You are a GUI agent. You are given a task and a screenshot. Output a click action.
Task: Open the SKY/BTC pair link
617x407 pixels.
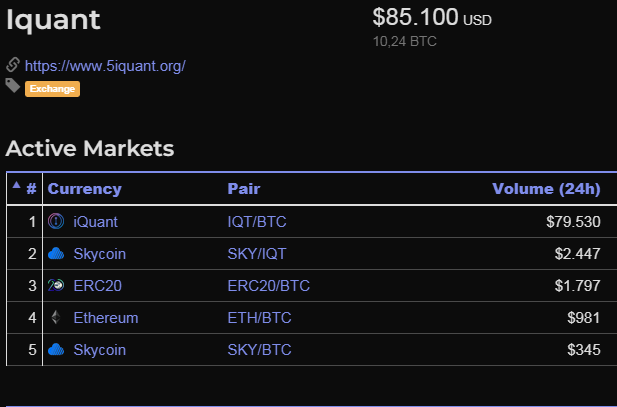[258, 350]
